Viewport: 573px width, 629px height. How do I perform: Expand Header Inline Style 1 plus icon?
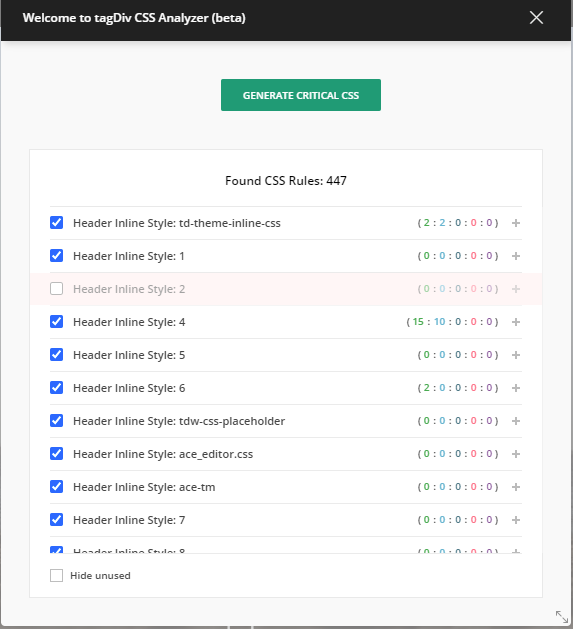tap(516, 256)
